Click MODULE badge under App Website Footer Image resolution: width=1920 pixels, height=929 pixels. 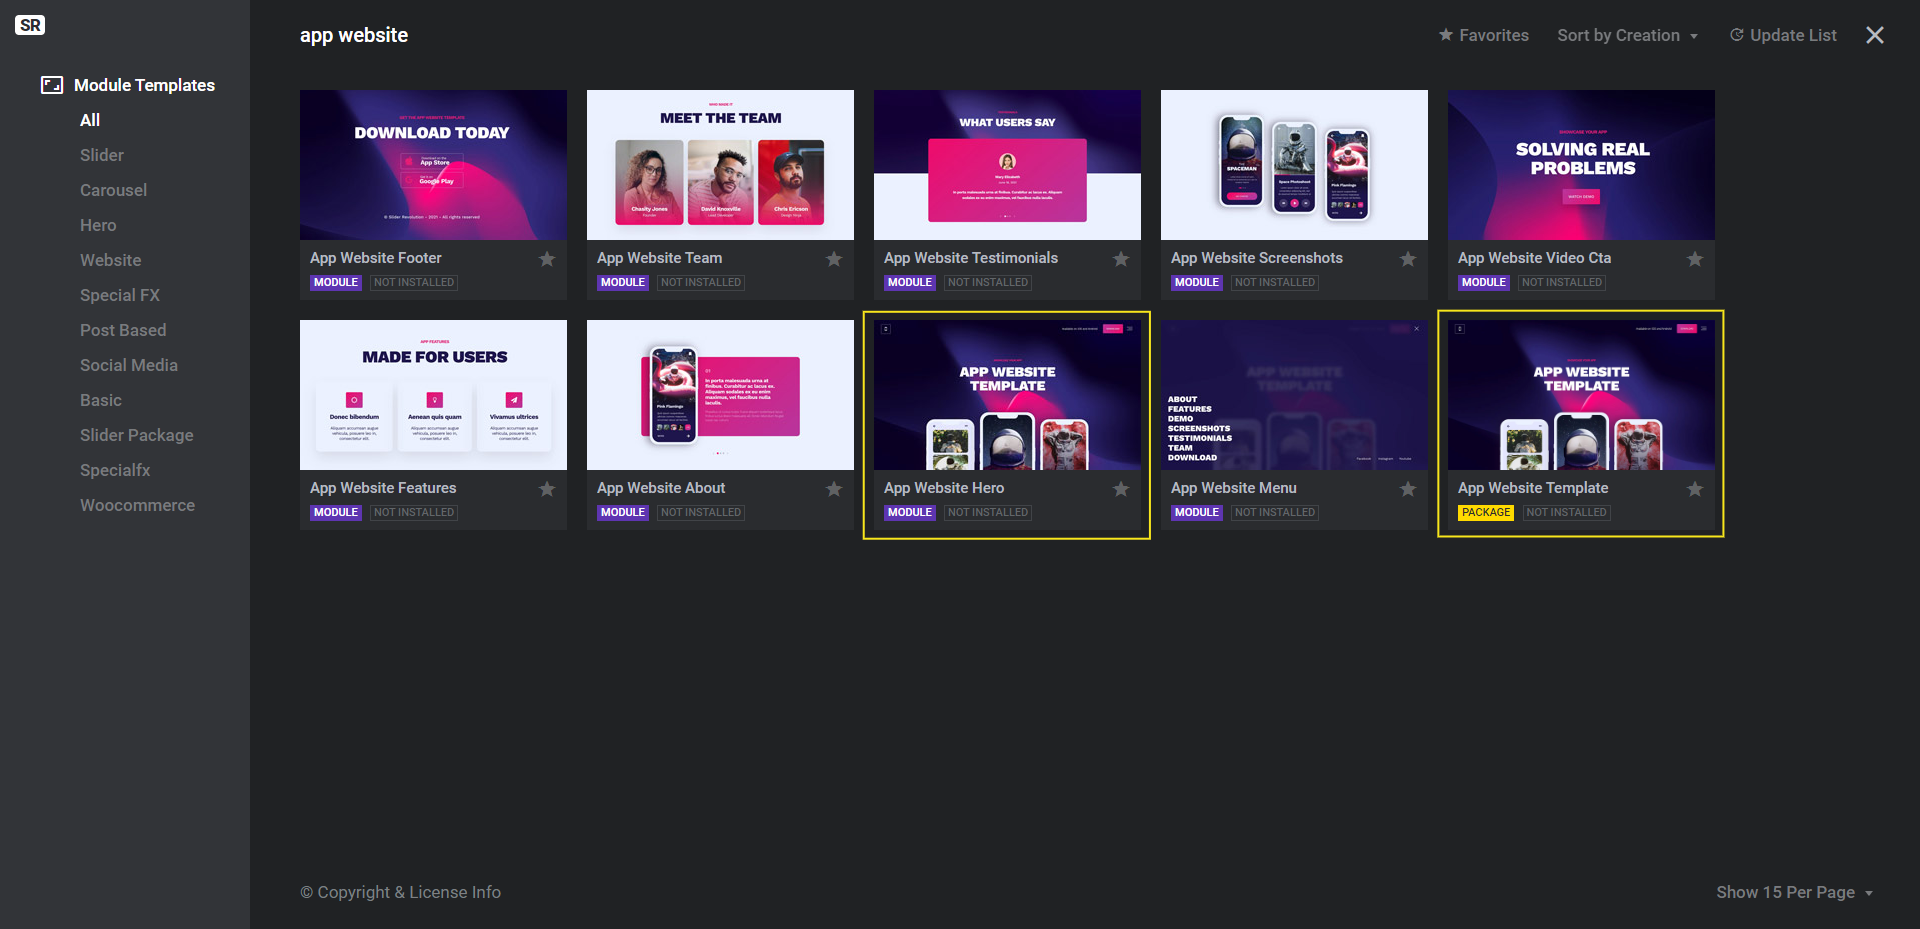click(336, 282)
